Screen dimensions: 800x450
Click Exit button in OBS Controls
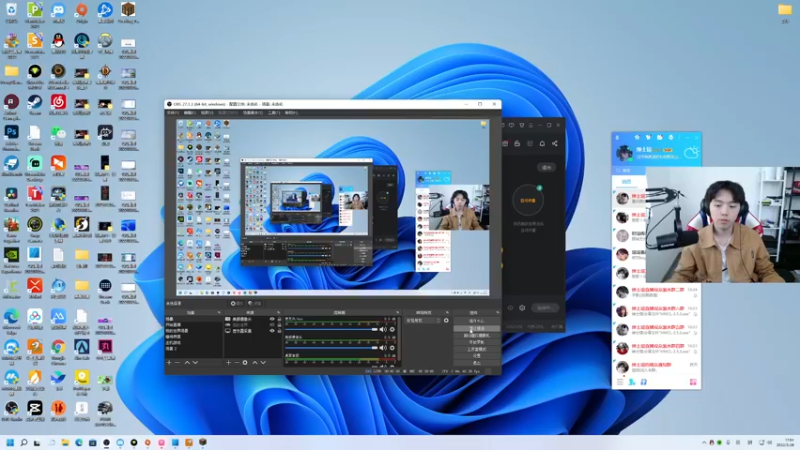pyautogui.click(x=477, y=363)
